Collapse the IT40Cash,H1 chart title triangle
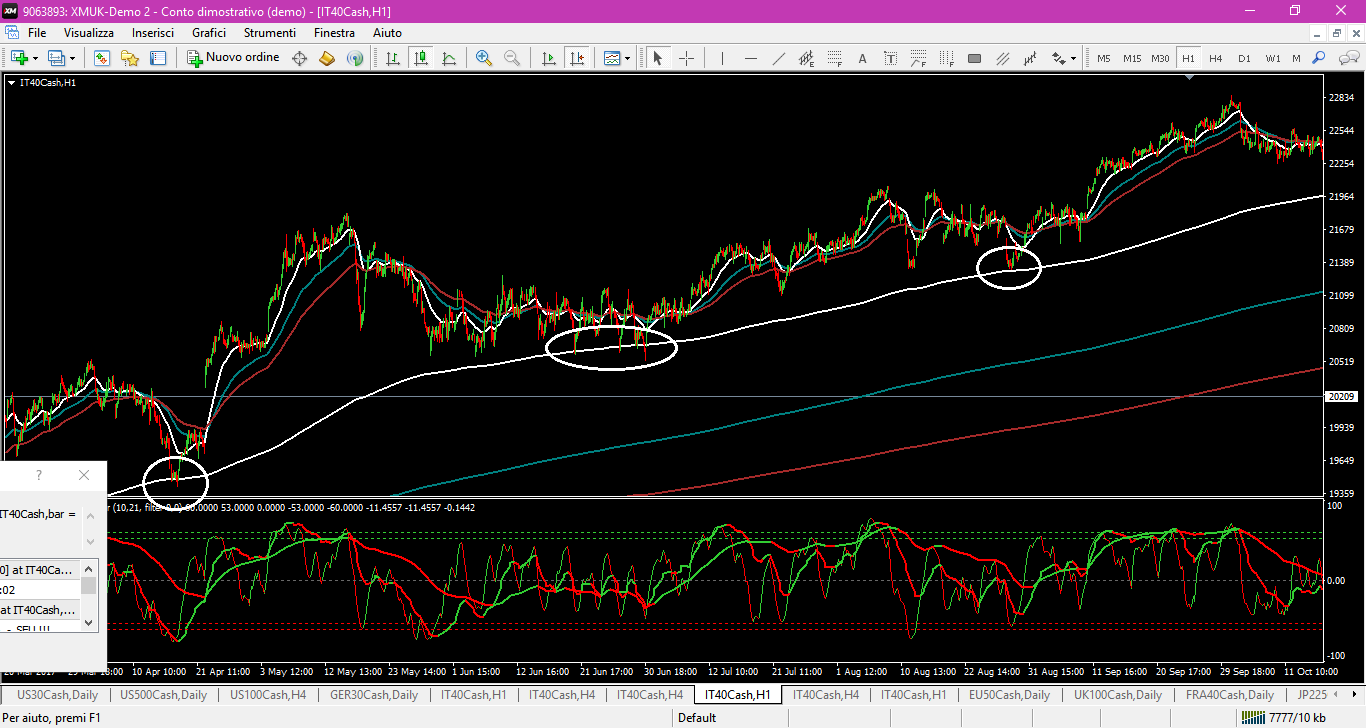 [x=11, y=82]
